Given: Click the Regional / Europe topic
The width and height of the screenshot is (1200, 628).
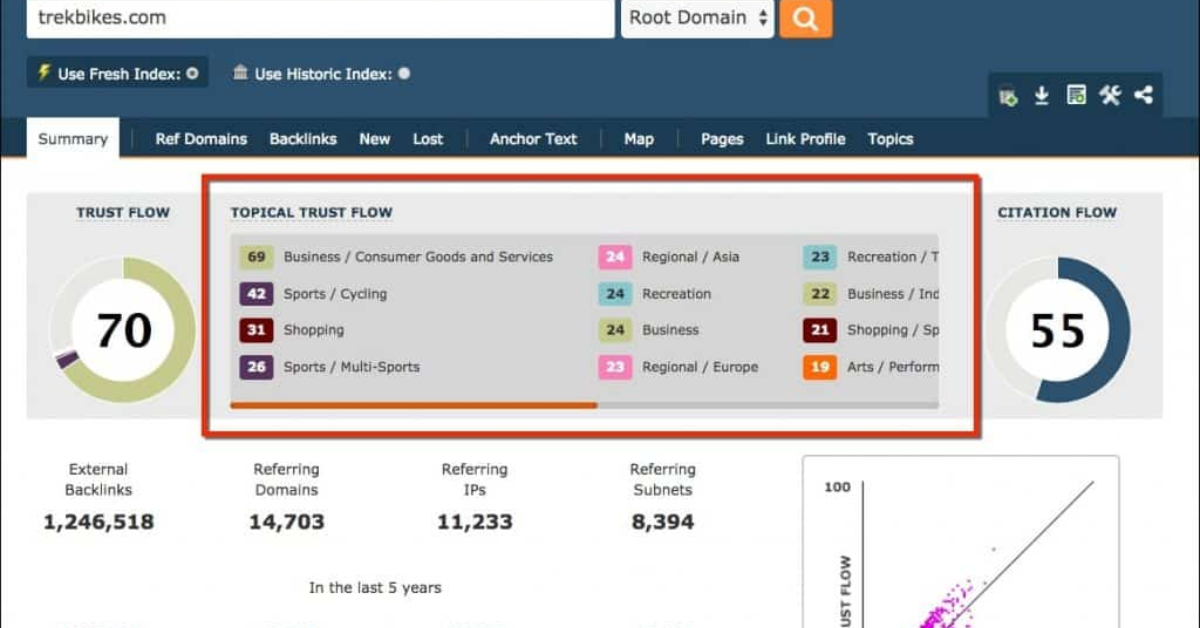Looking at the screenshot, I should click(700, 367).
